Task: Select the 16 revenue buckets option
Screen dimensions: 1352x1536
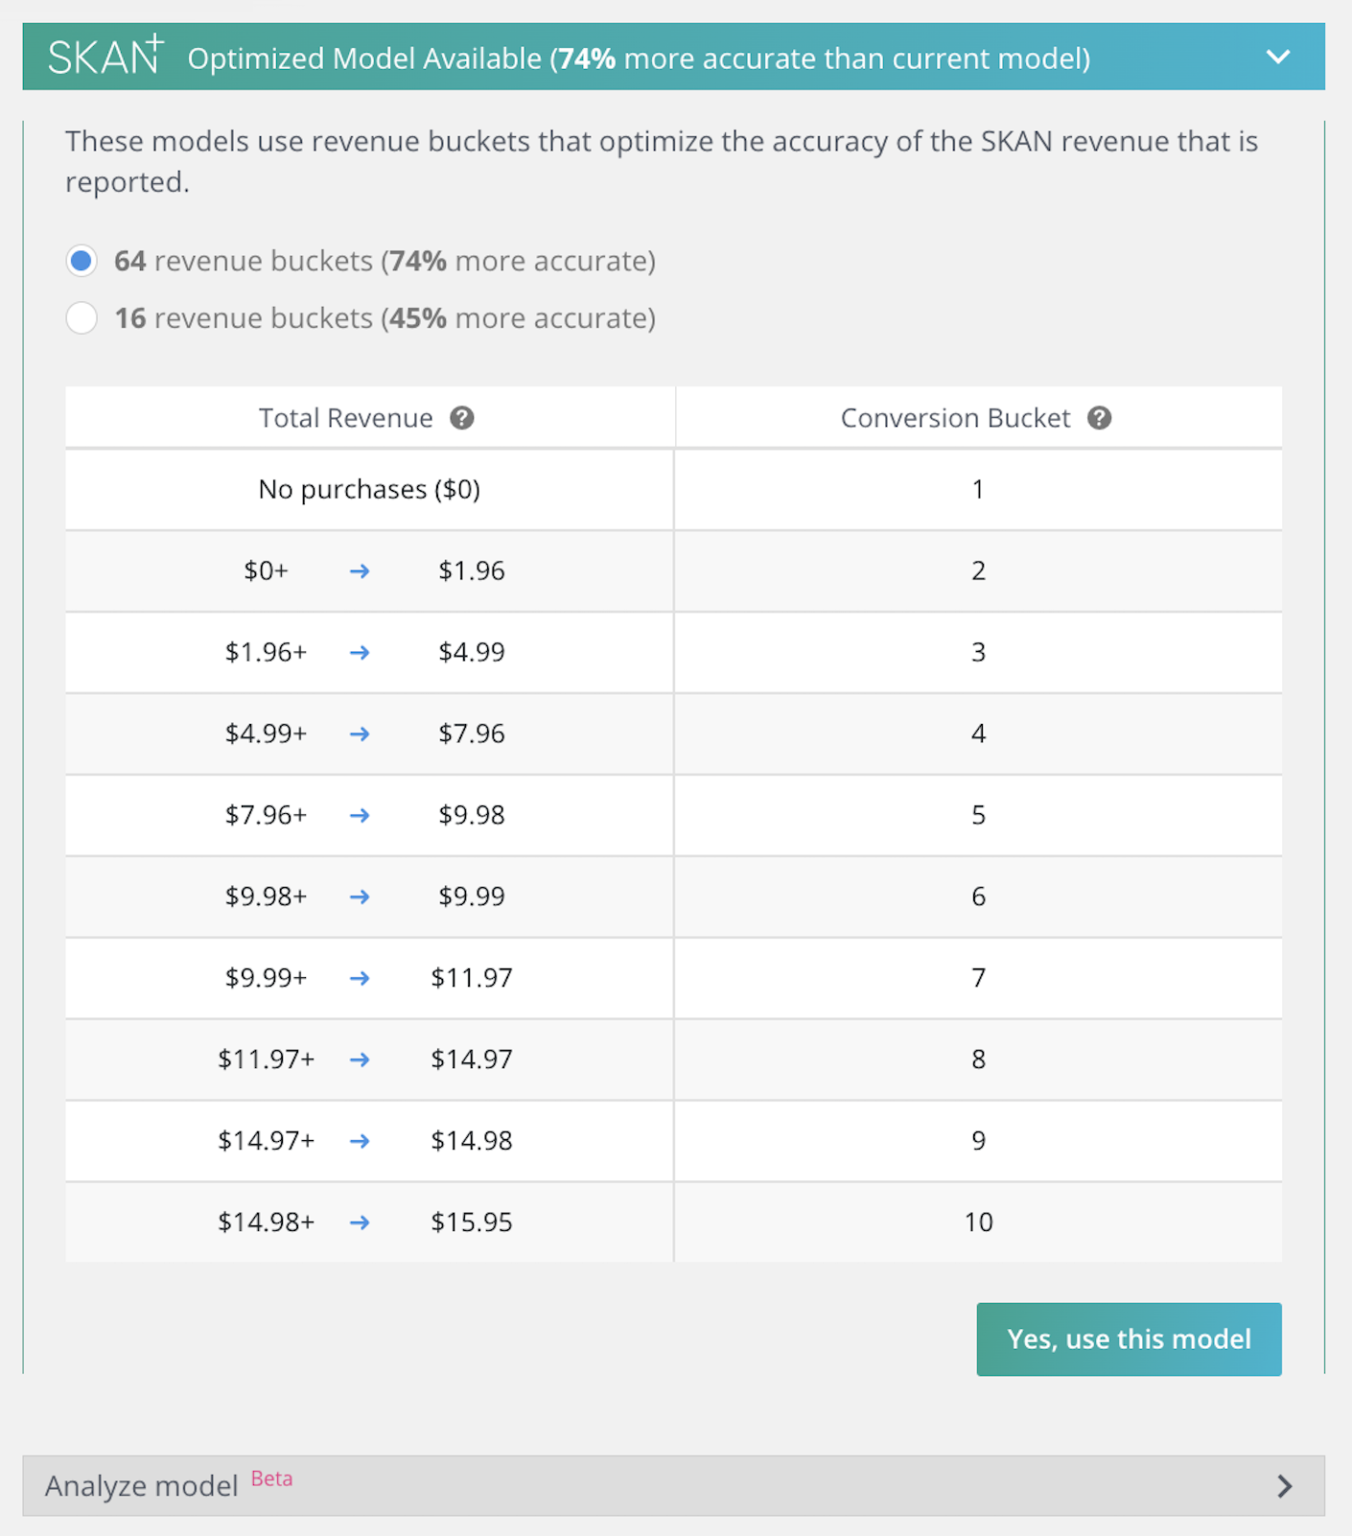Action: [x=81, y=317]
